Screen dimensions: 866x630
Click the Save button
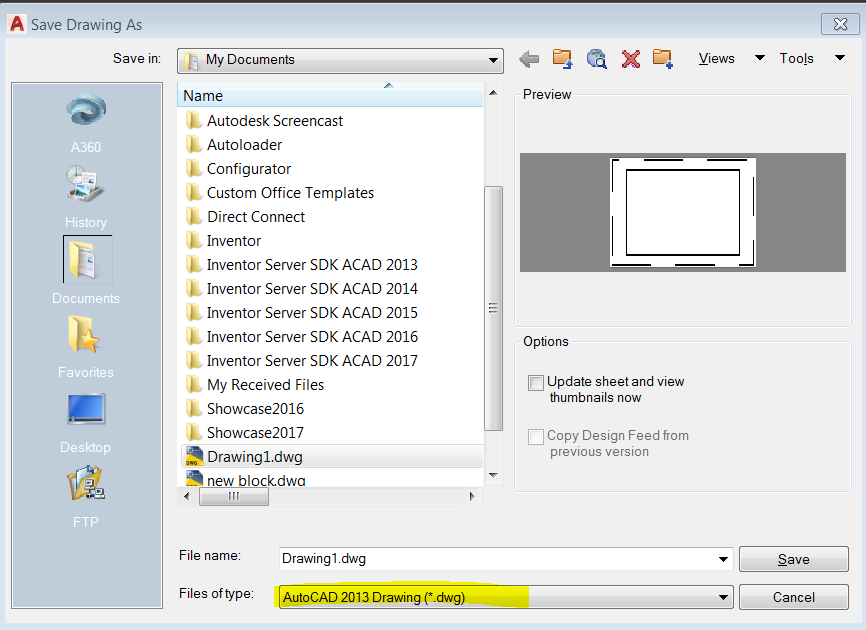click(793, 559)
